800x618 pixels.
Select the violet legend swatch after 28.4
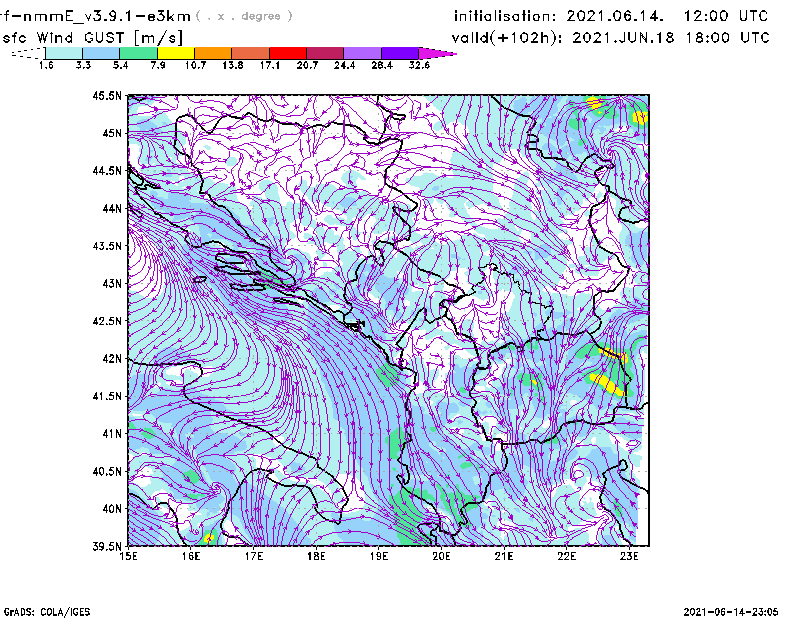pyautogui.click(x=399, y=53)
